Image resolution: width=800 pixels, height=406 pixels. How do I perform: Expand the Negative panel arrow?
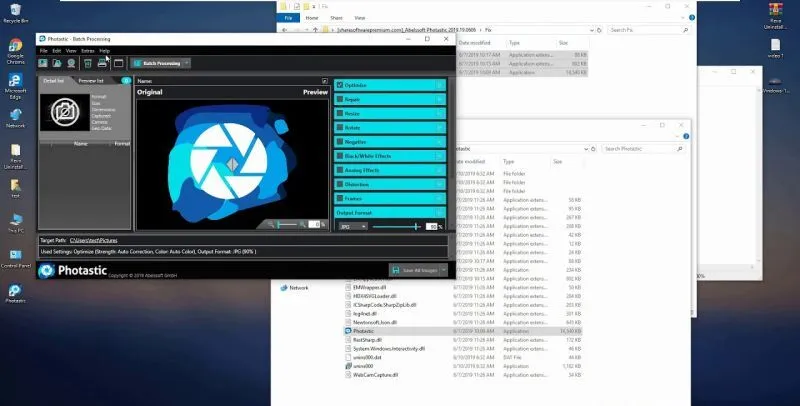pos(440,142)
